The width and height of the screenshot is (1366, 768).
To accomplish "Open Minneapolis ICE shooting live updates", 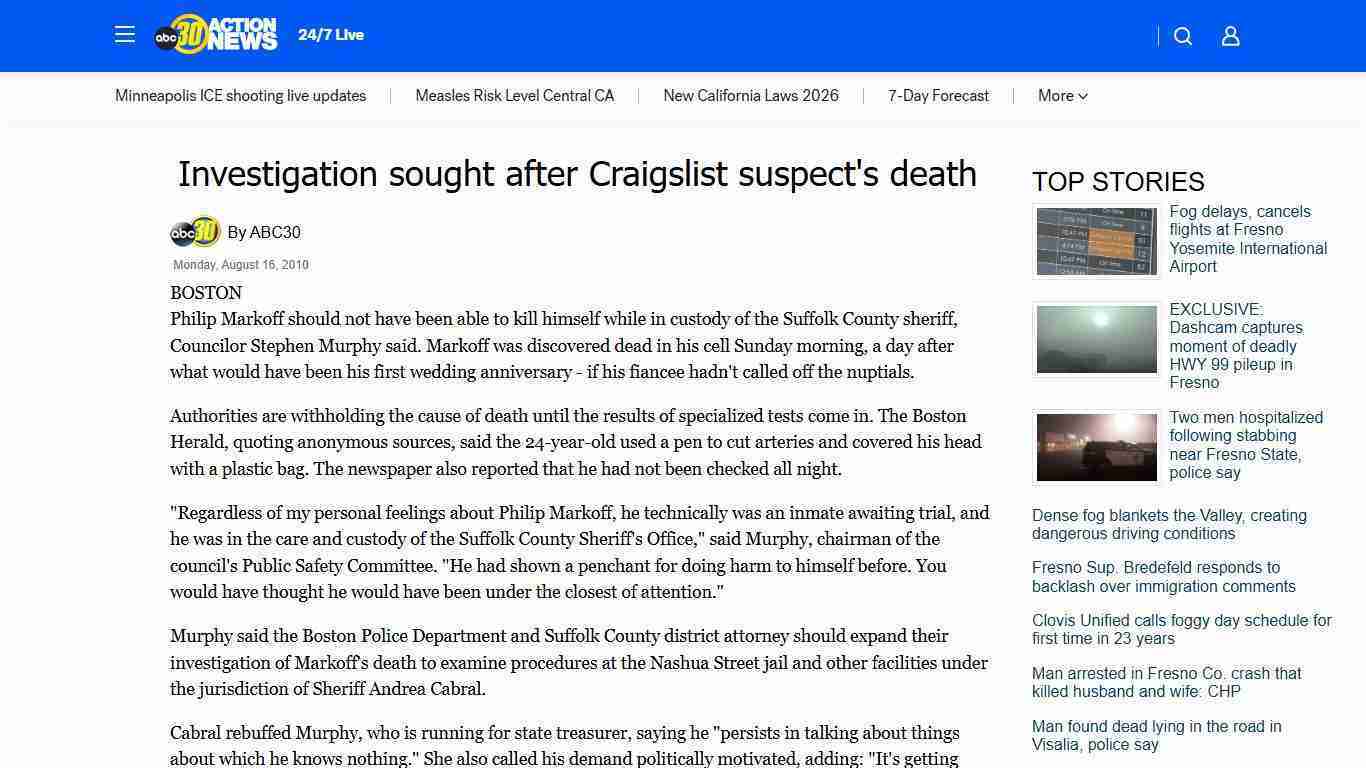I will pos(240,96).
